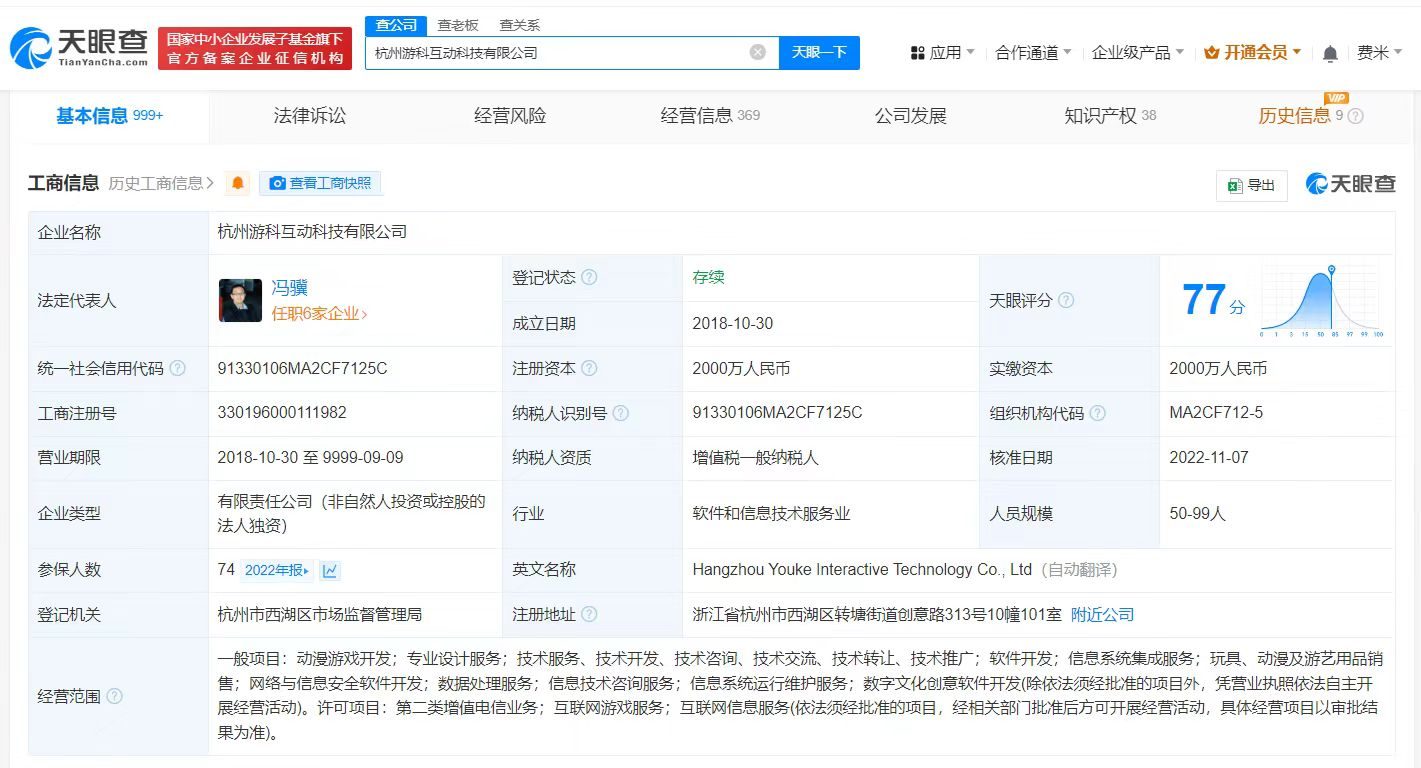The image size is (1421, 768).
Task: Clear search box using the X icon
Action: (x=758, y=52)
